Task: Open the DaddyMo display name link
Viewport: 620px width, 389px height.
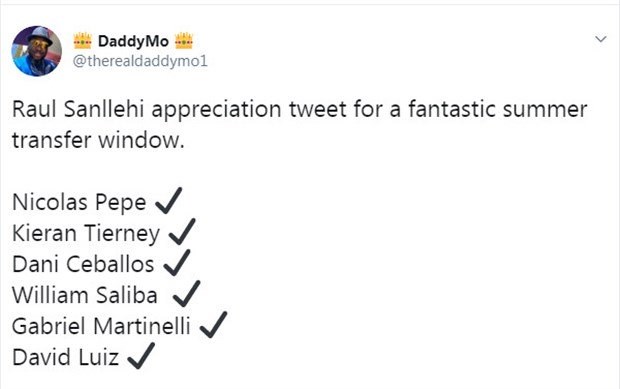Action: (133, 41)
